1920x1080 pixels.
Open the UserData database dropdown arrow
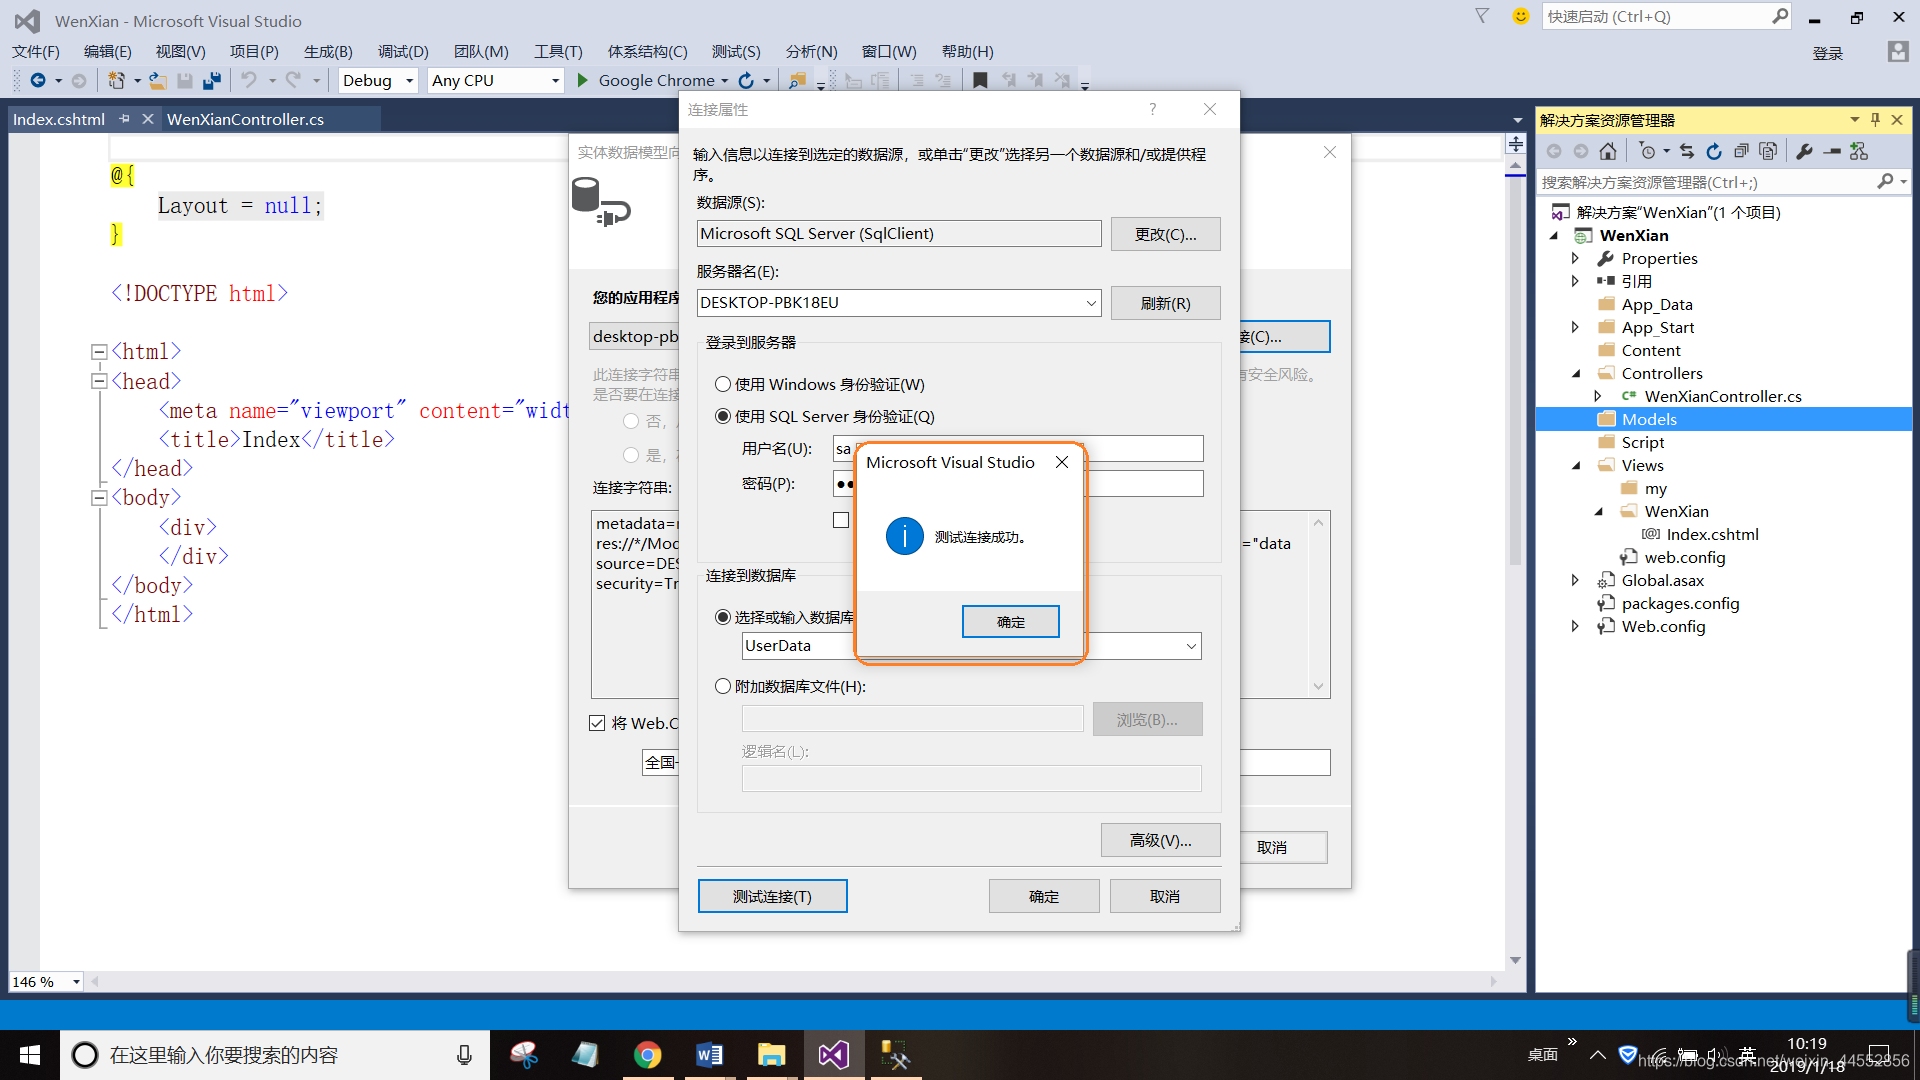pyautogui.click(x=1191, y=646)
